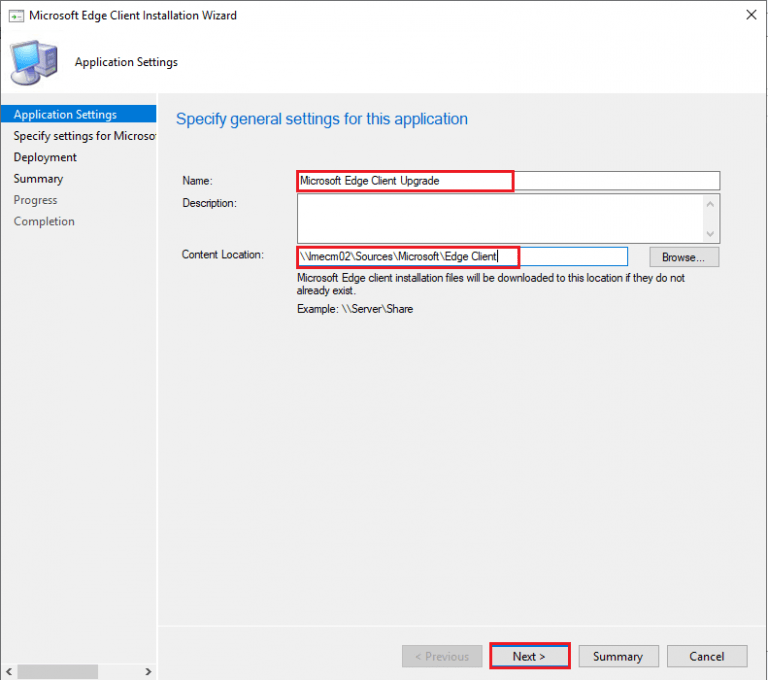Viewport: 768px width, 680px height.
Task: Go to the Deployment step
Action: (x=45, y=157)
